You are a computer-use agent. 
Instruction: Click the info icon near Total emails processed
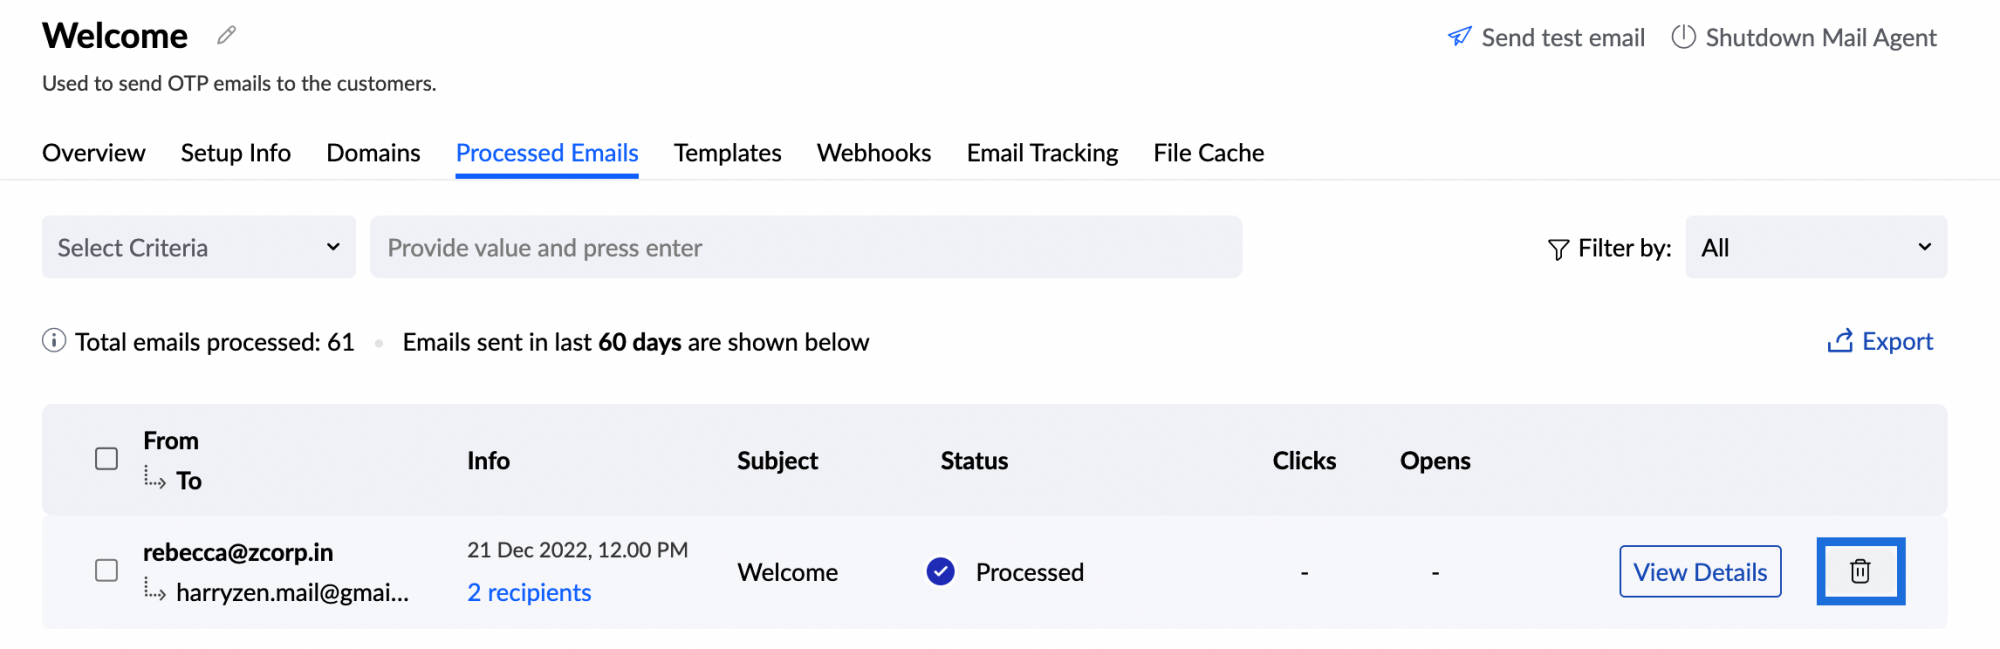[54, 341]
